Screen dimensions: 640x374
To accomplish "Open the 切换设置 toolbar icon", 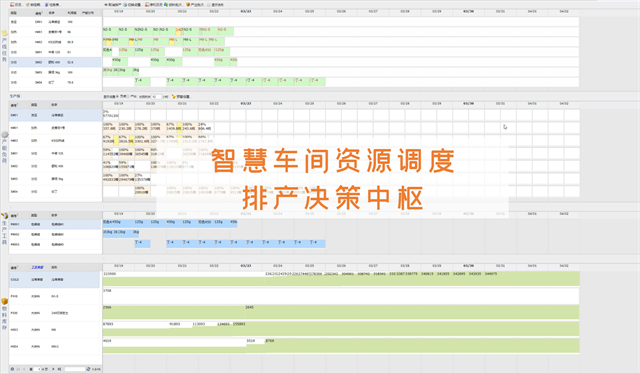I will (125, 5).
